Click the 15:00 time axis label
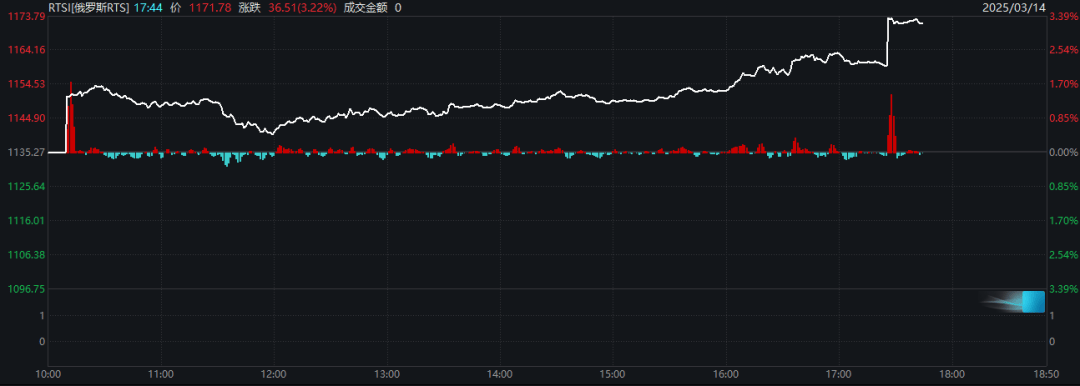This screenshot has height=386, width=1080. [x=612, y=374]
